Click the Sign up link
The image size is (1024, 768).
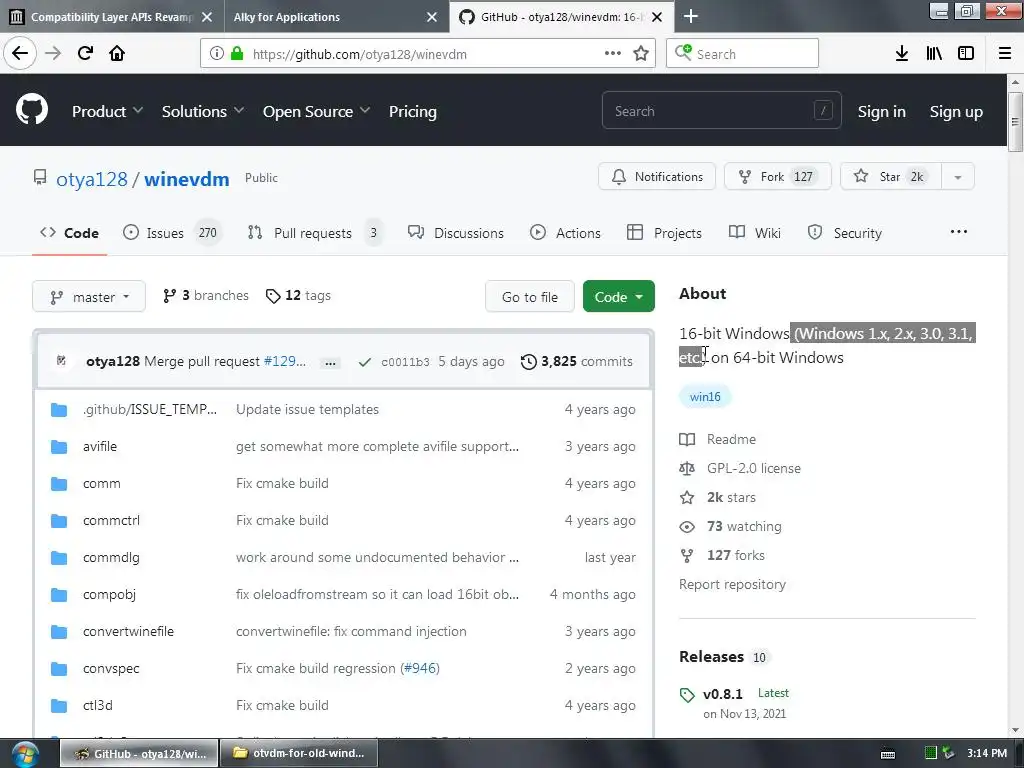956,112
